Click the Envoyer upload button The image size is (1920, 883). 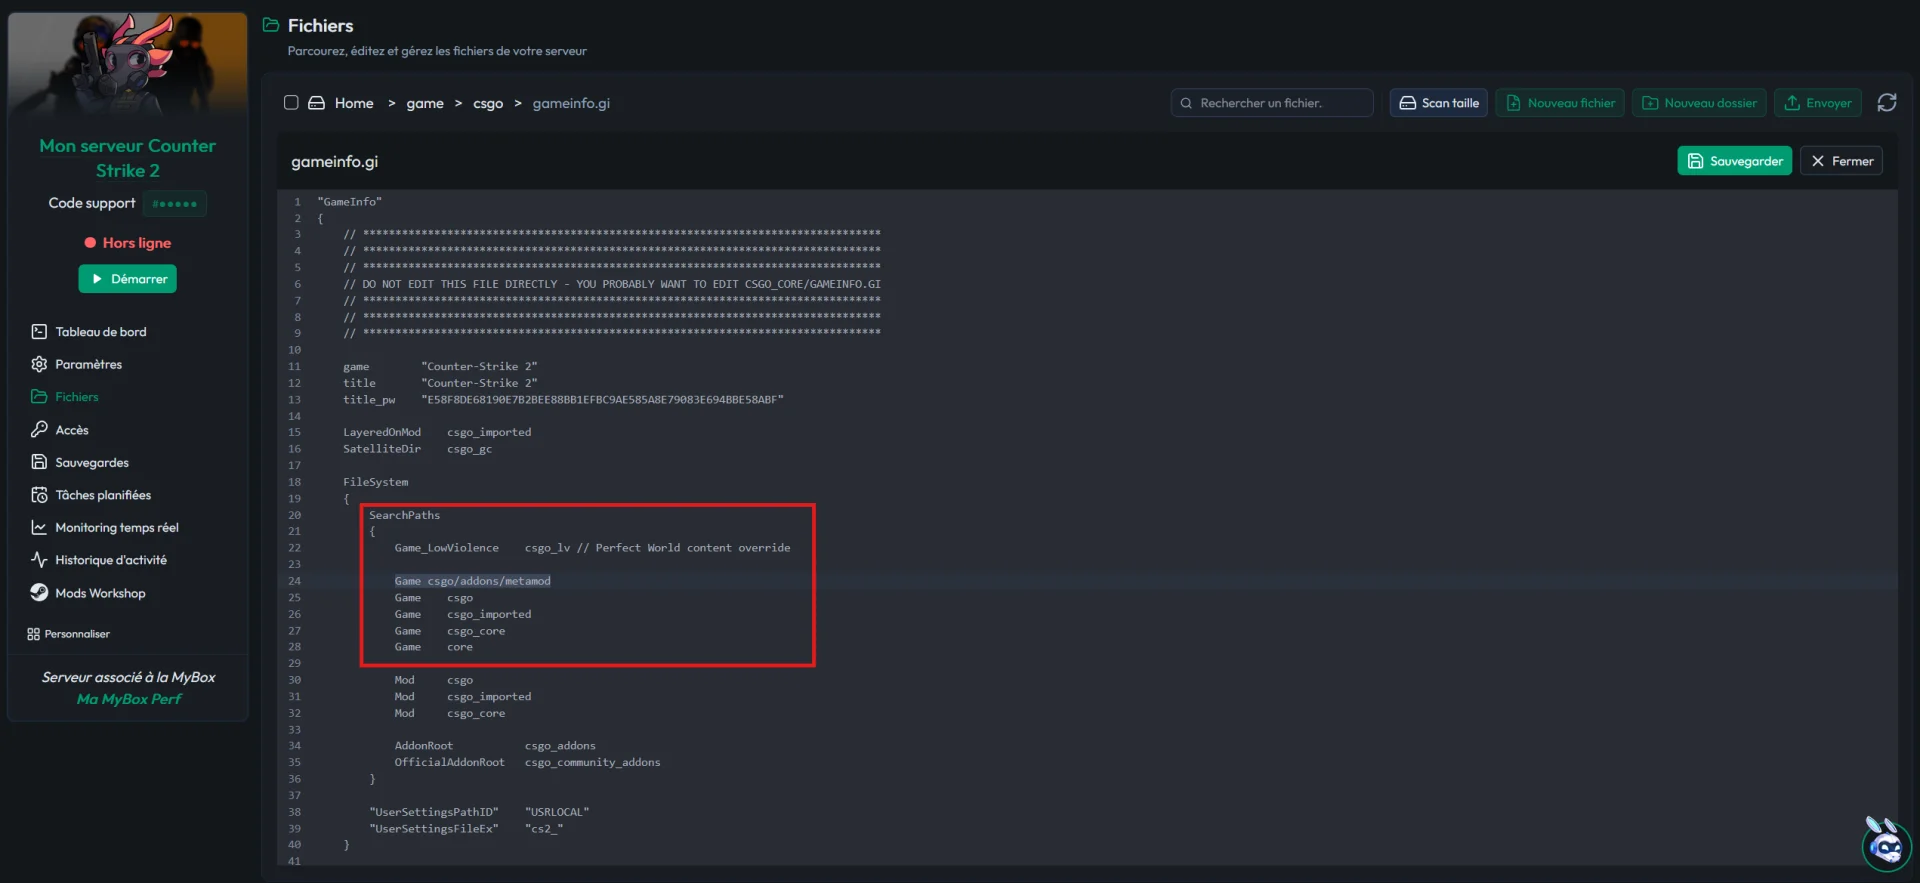click(1818, 103)
